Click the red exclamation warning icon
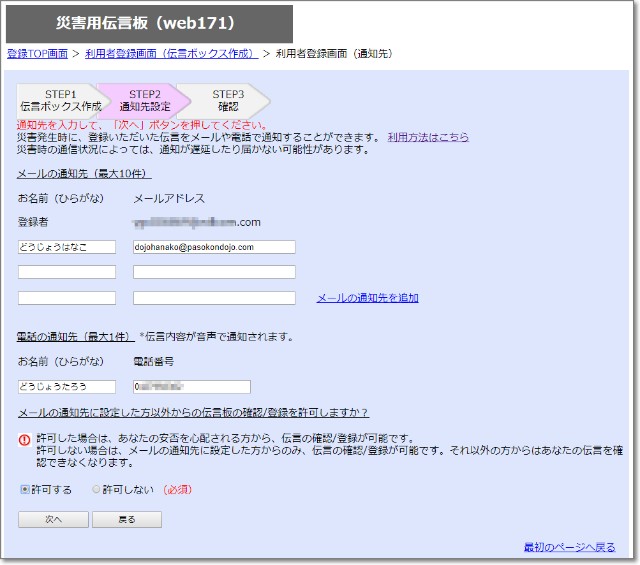Viewport: 640px width, 565px height. pyautogui.click(x=24, y=439)
